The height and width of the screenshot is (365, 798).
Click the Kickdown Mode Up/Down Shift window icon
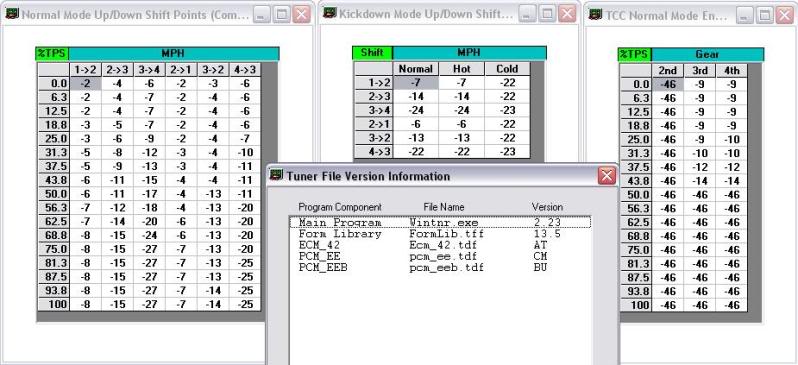point(330,13)
